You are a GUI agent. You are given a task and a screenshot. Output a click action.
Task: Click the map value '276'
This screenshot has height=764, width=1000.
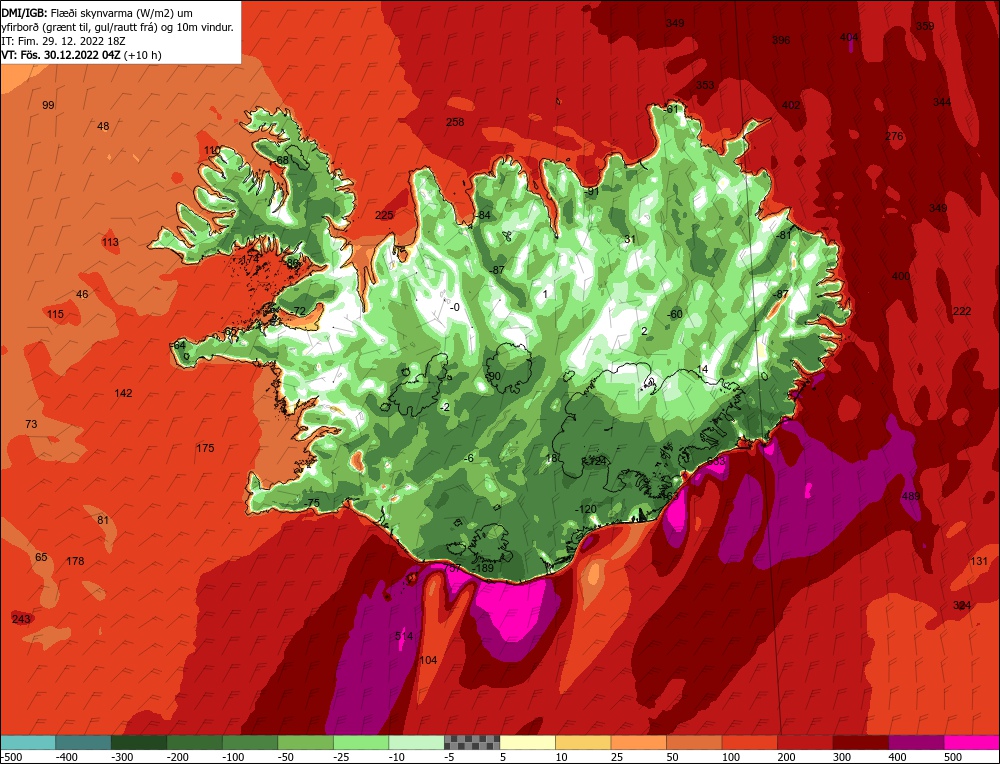(894, 136)
